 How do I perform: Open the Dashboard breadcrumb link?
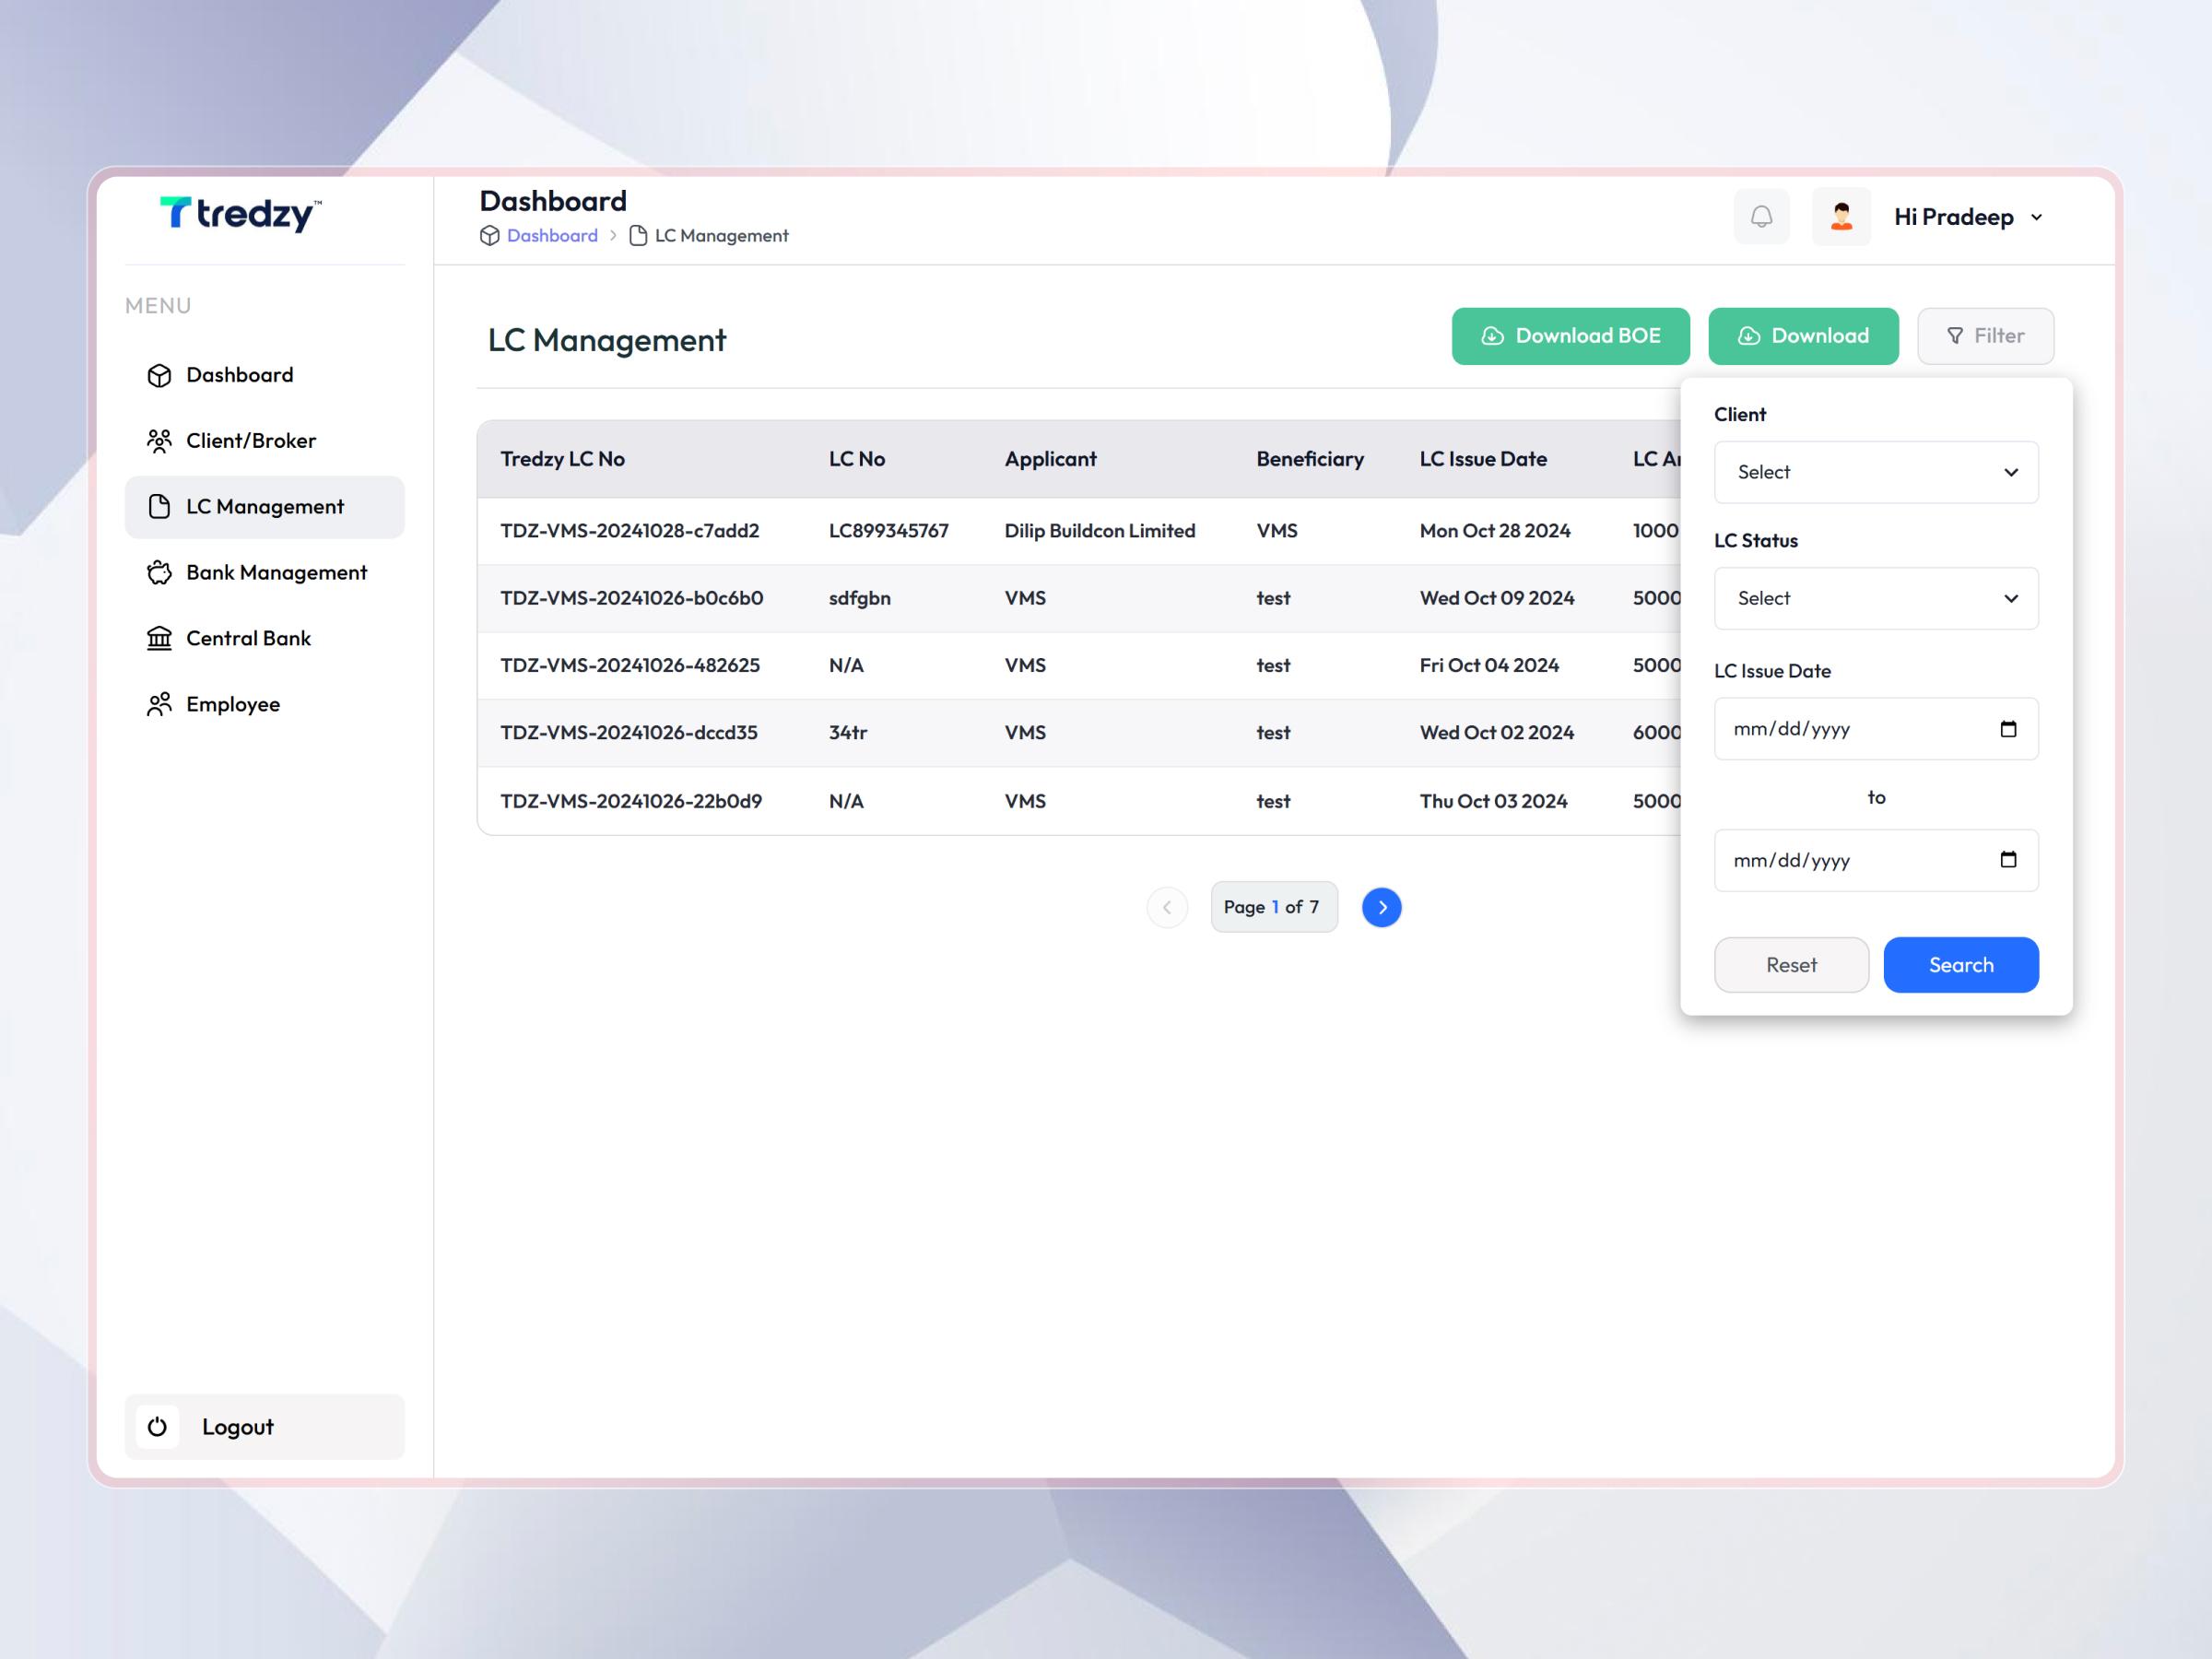pyautogui.click(x=551, y=235)
